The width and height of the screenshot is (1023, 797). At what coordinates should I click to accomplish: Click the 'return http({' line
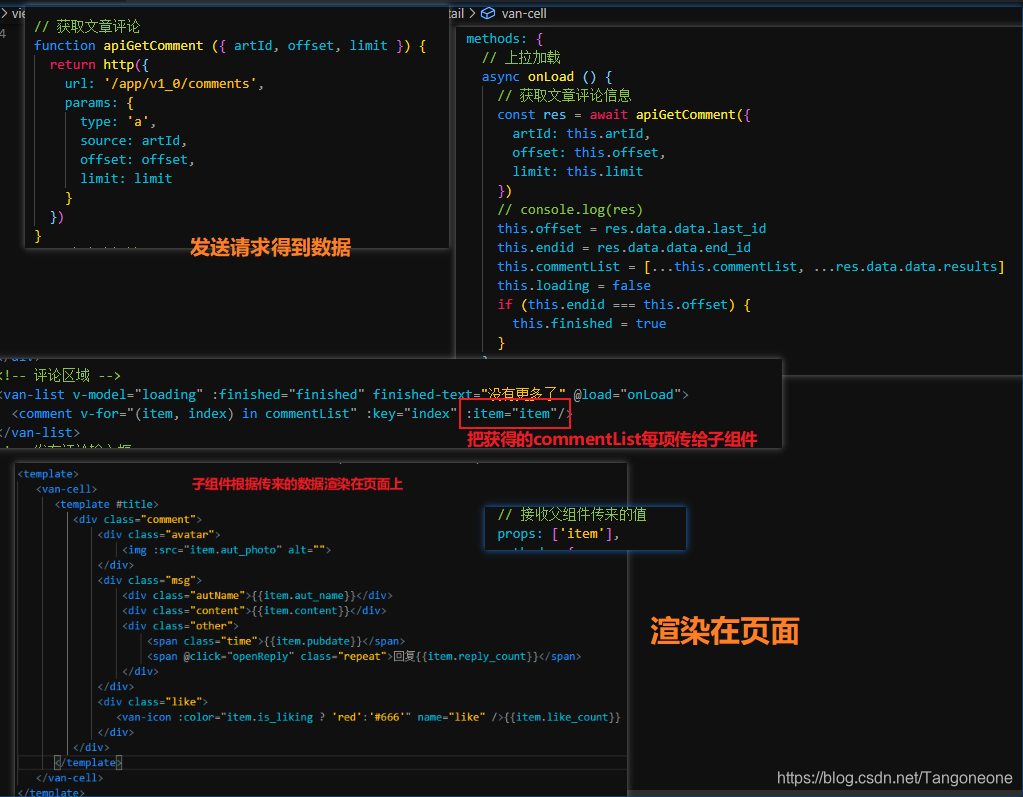point(99,65)
